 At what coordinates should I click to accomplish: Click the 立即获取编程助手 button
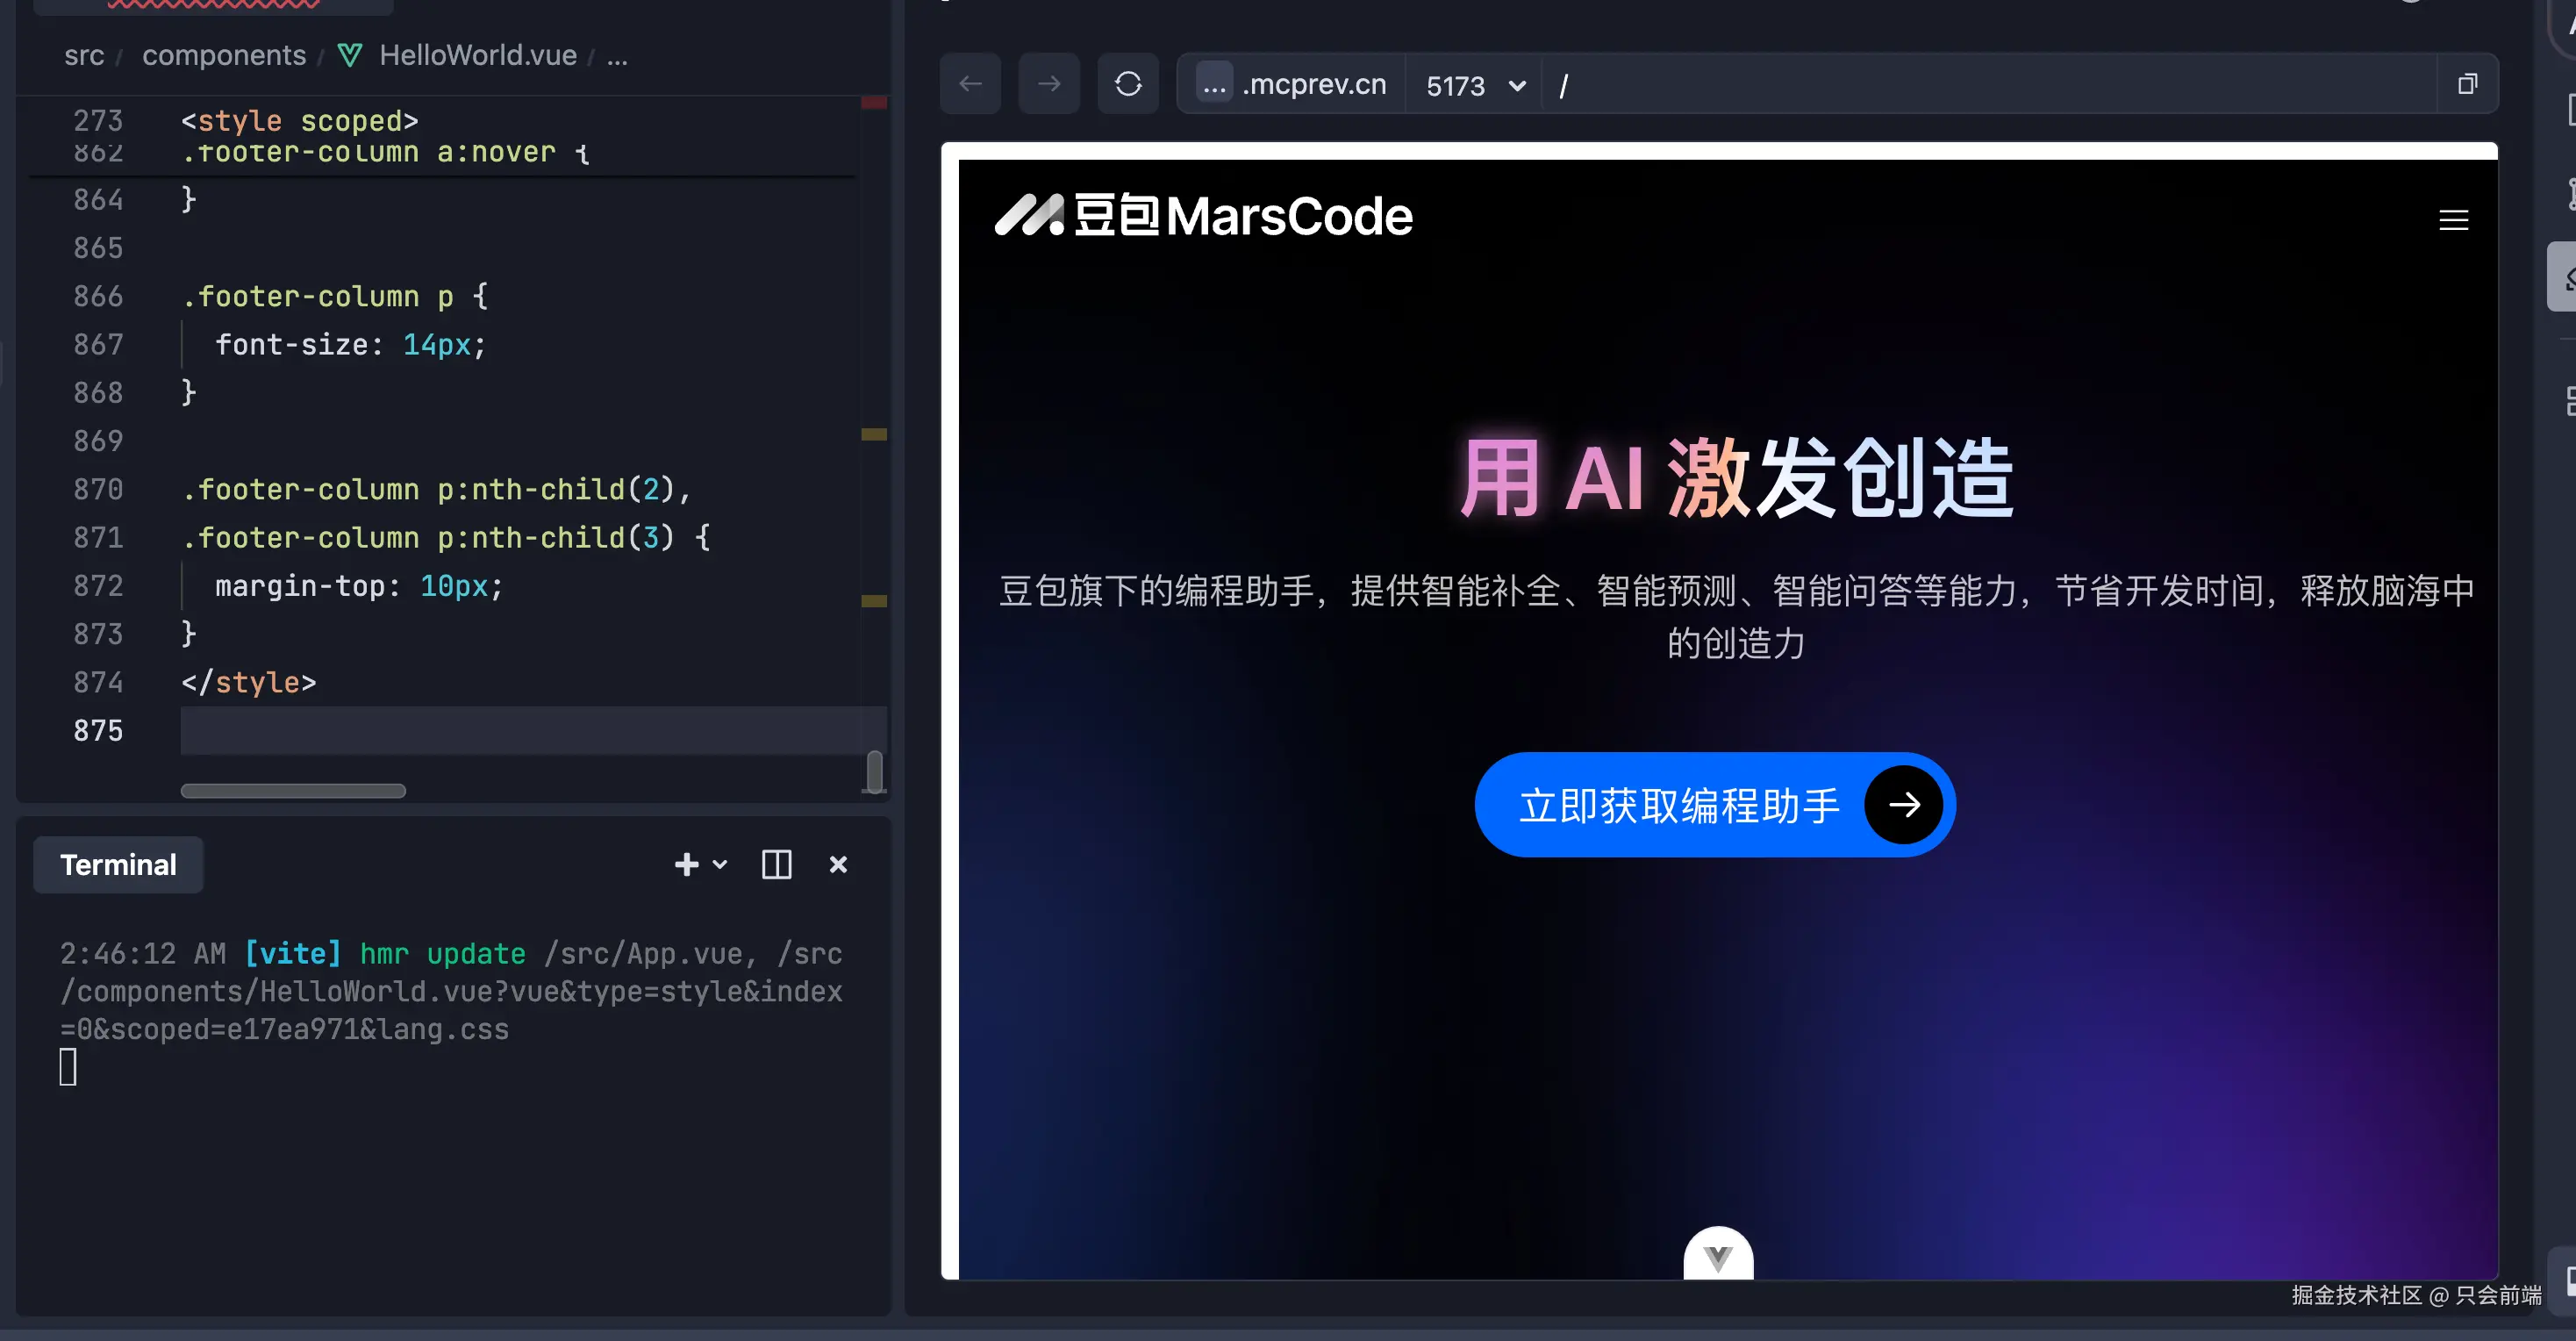(1679, 805)
